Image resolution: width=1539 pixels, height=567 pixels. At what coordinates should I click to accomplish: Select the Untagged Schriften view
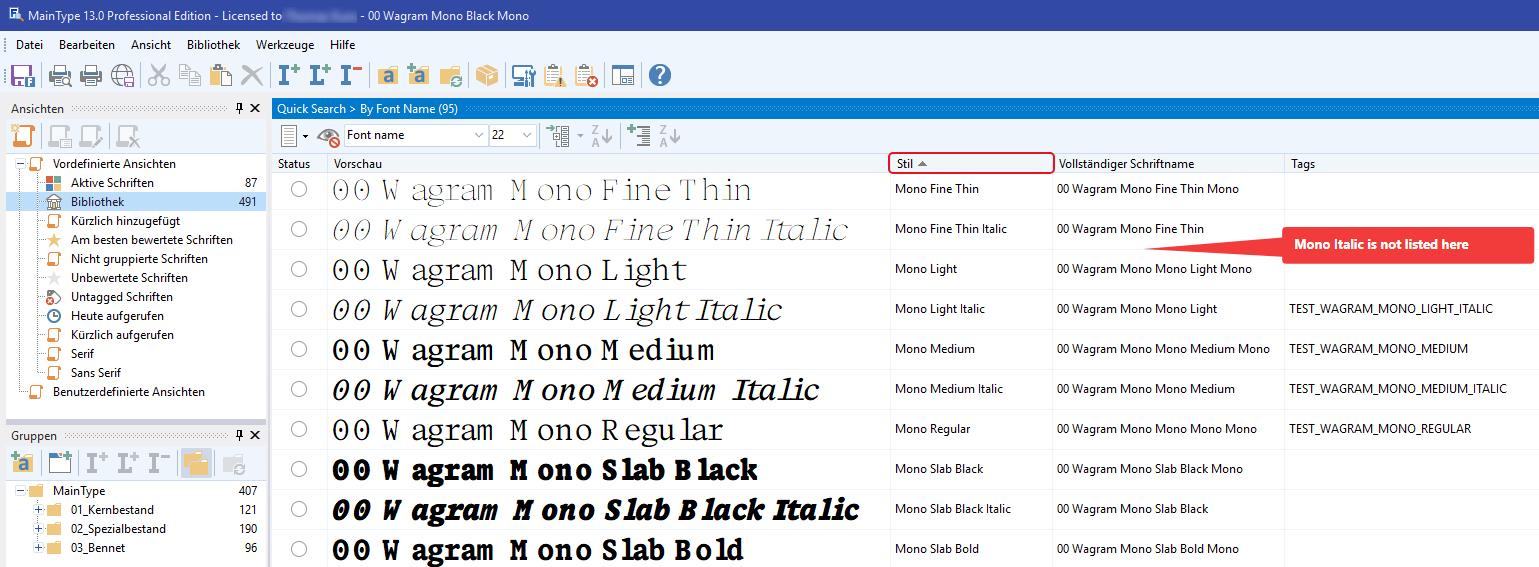121,297
